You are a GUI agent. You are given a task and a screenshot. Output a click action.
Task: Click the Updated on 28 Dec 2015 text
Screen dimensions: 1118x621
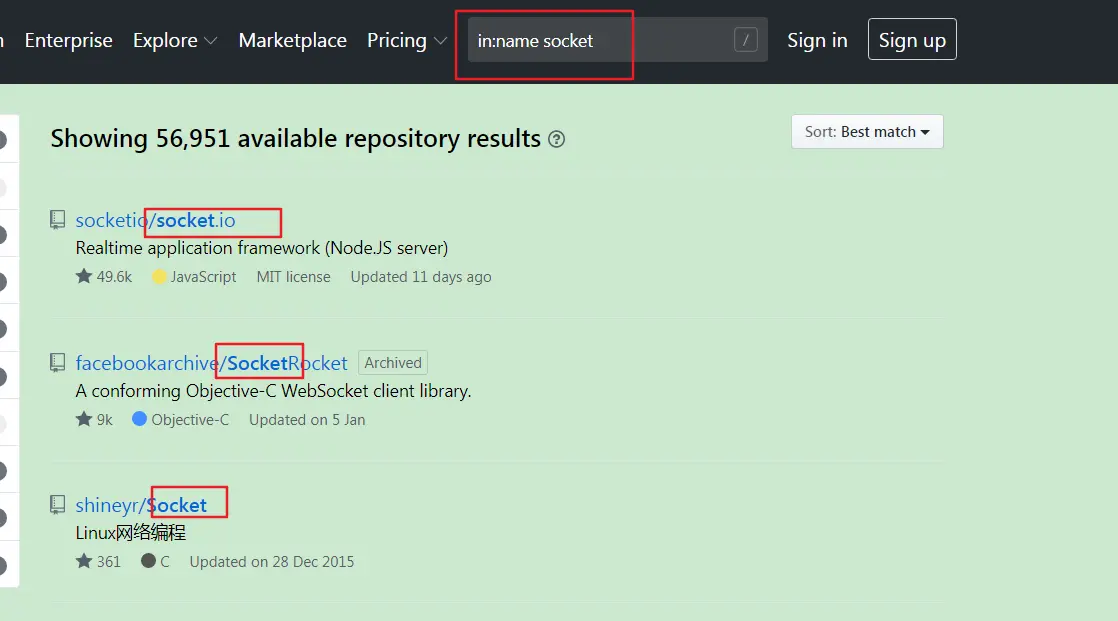(272, 562)
